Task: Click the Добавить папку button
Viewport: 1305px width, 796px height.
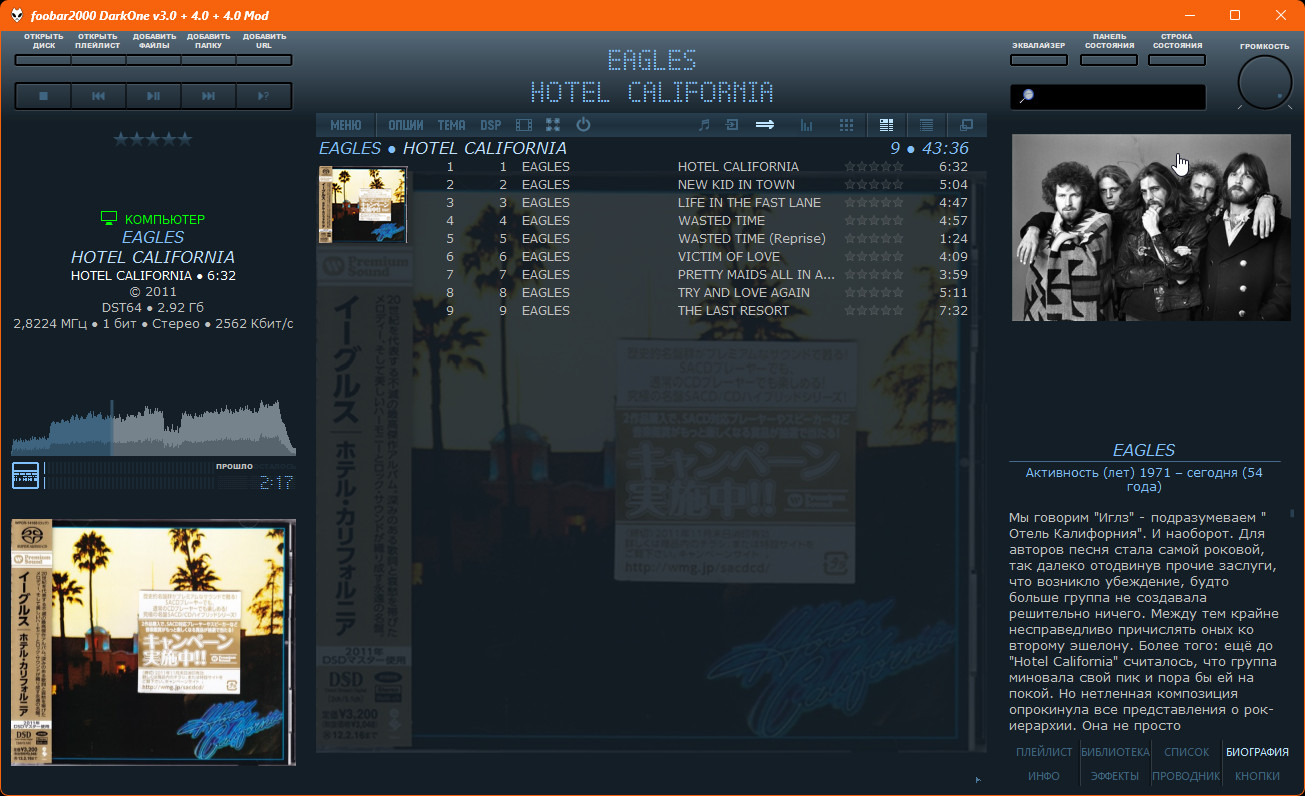Action: pyautogui.click(x=208, y=60)
